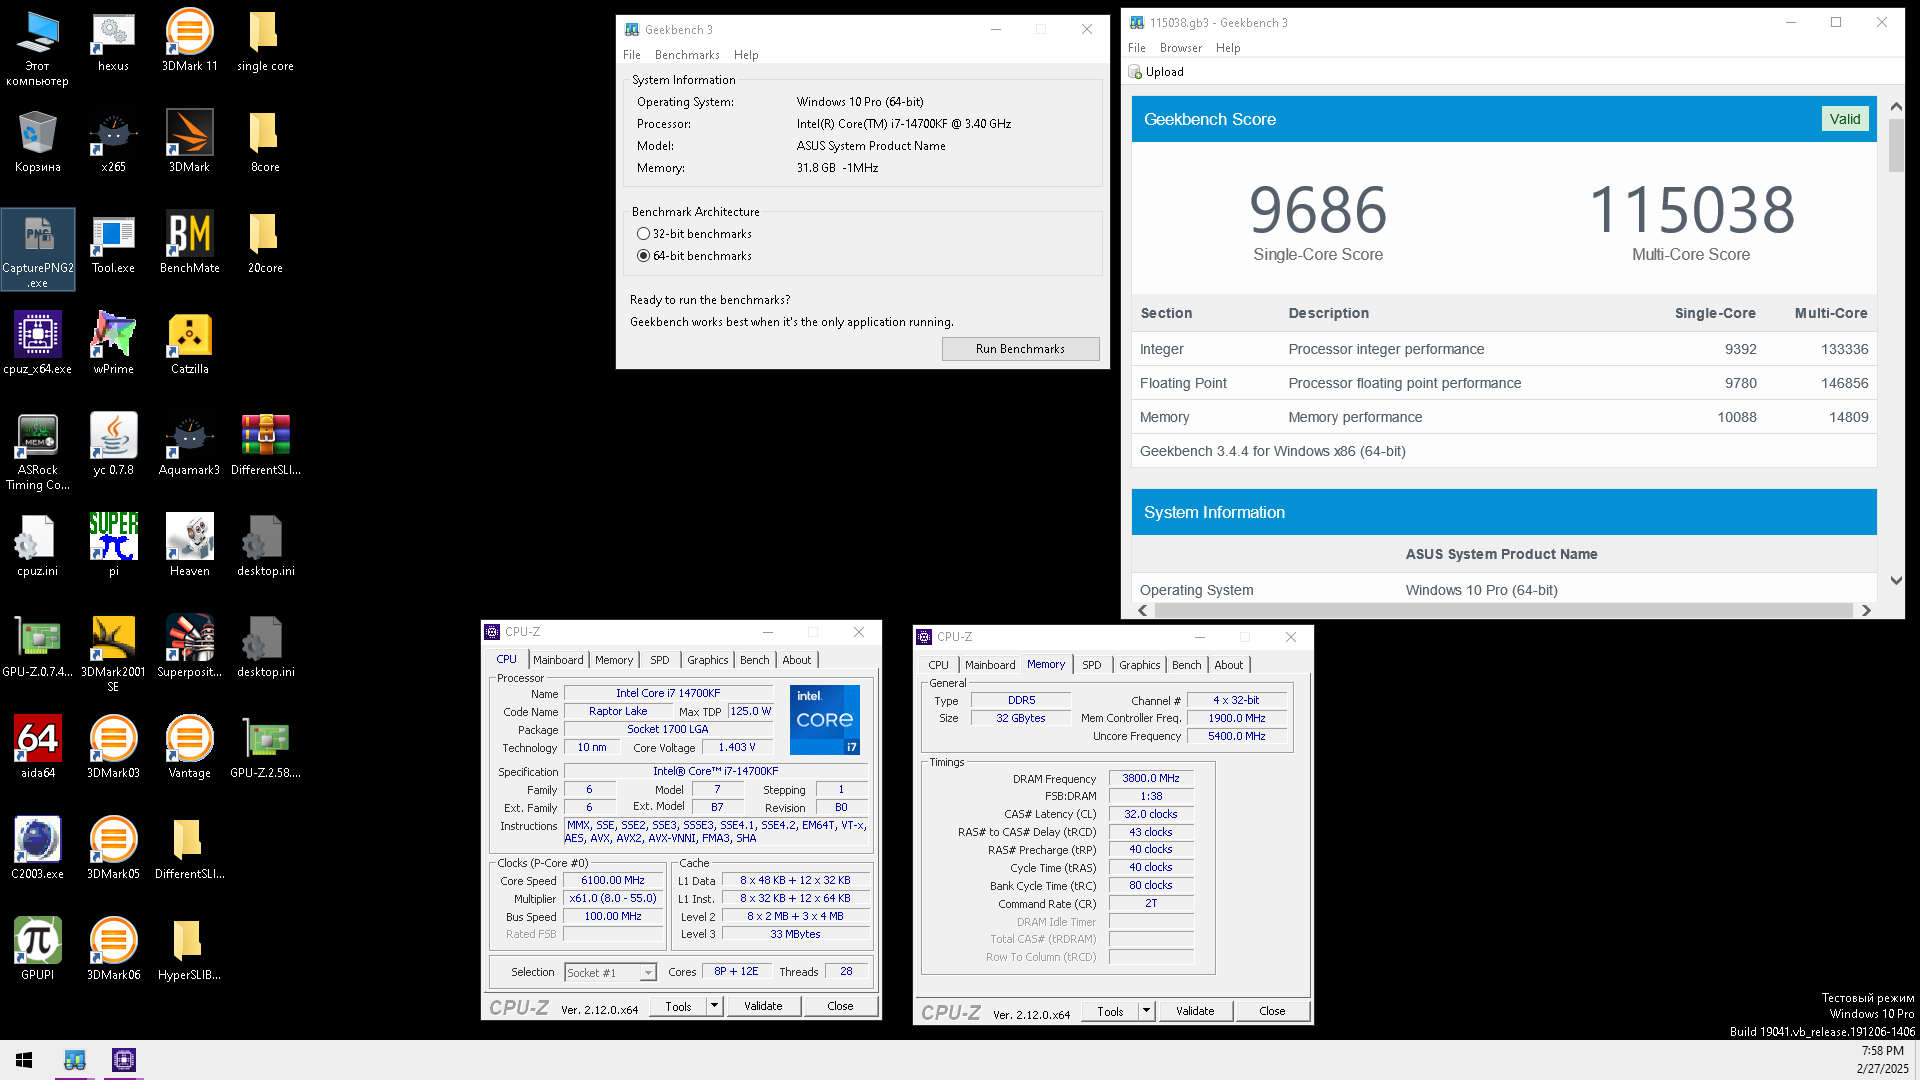Screen dimensions: 1920x1080
Task: Open the C2003.exe desktop icon
Action: [x=38, y=849]
